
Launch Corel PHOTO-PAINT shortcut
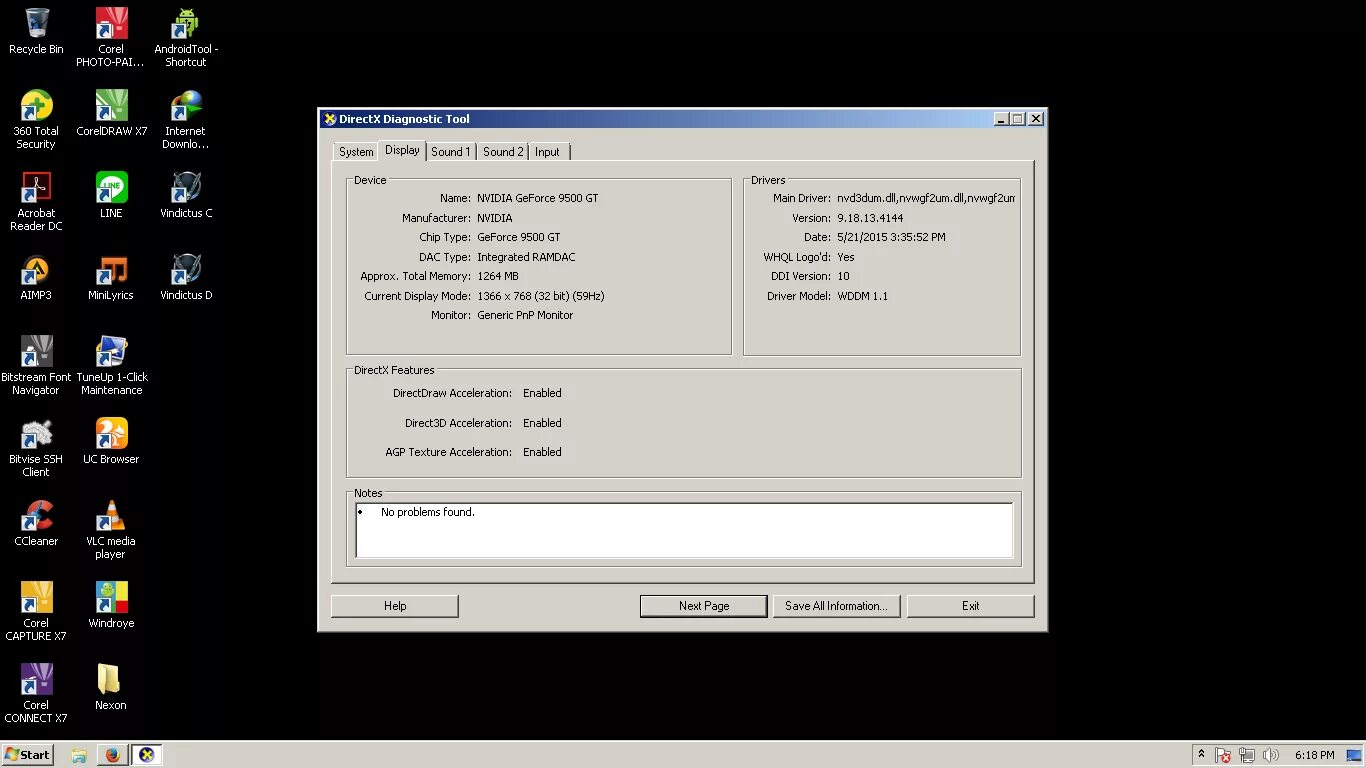[x=111, y=37]
